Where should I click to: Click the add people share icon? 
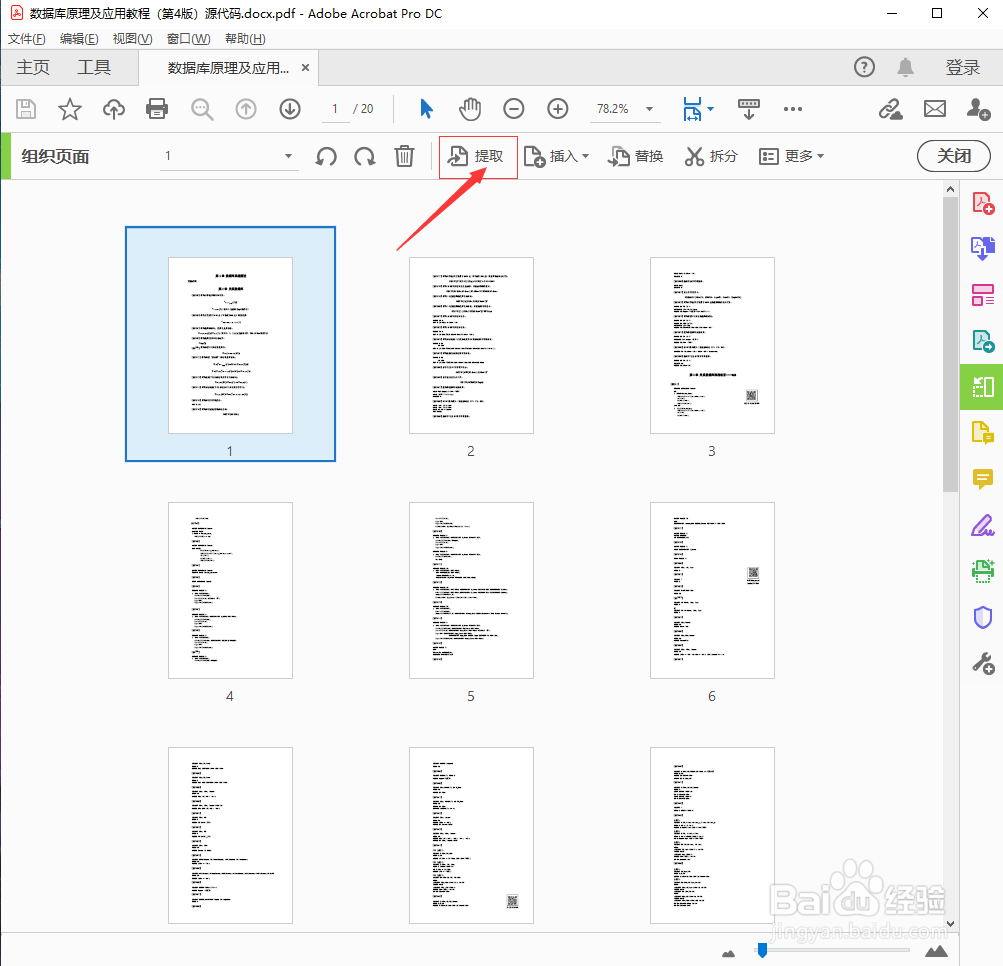(x=978, y=109)
